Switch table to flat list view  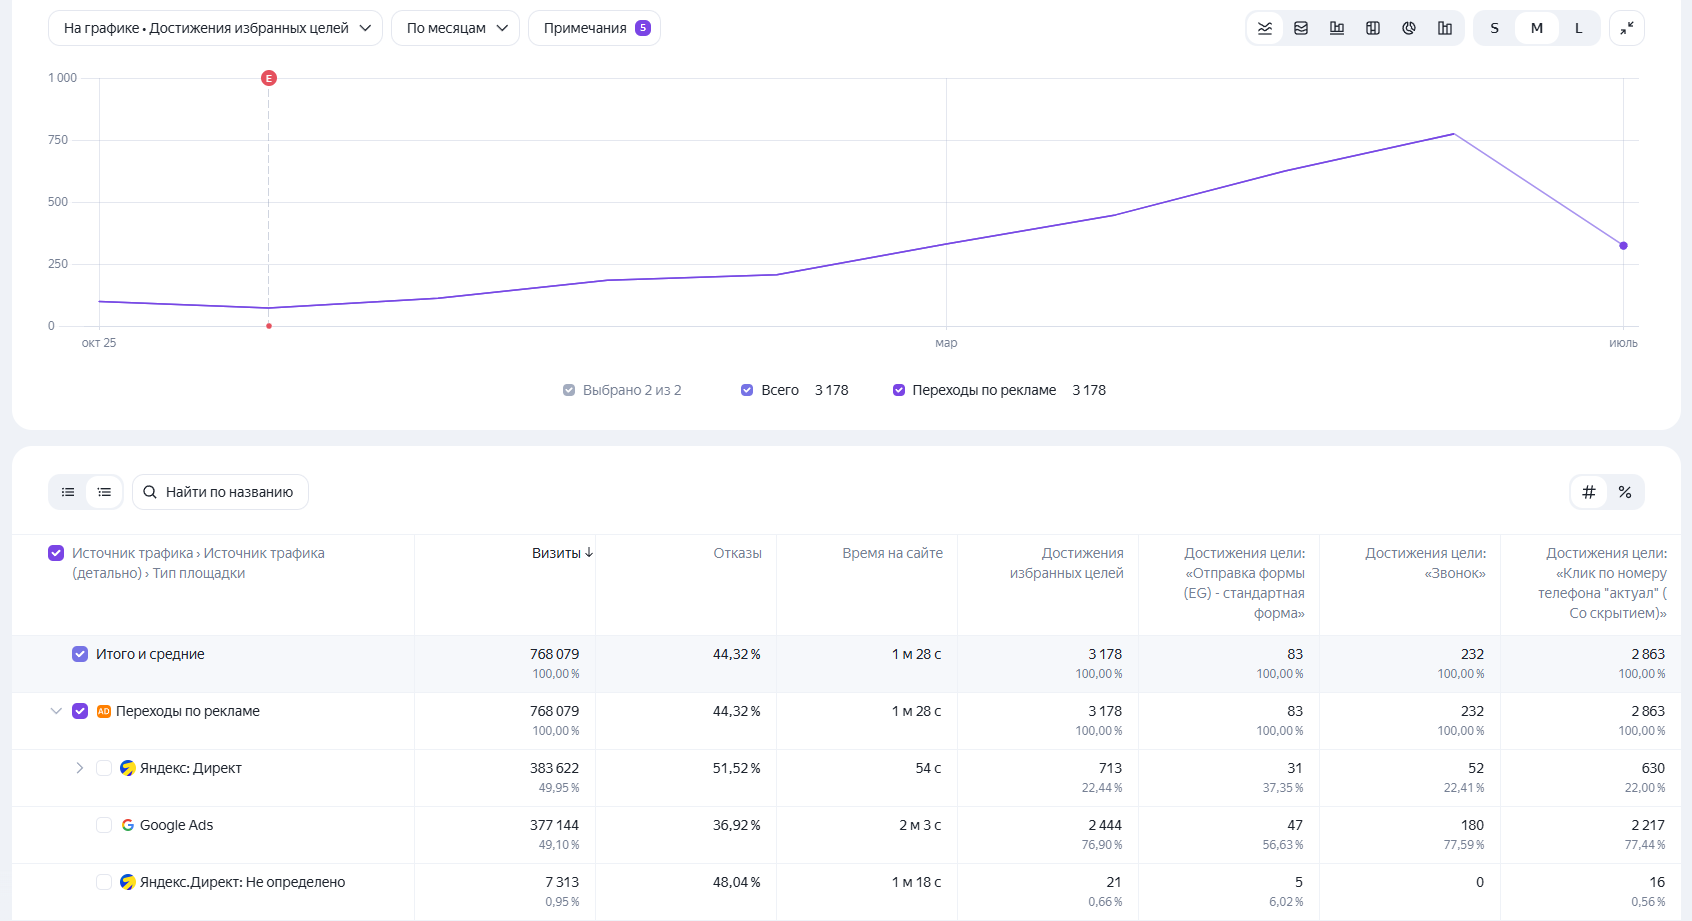(68, 492)
